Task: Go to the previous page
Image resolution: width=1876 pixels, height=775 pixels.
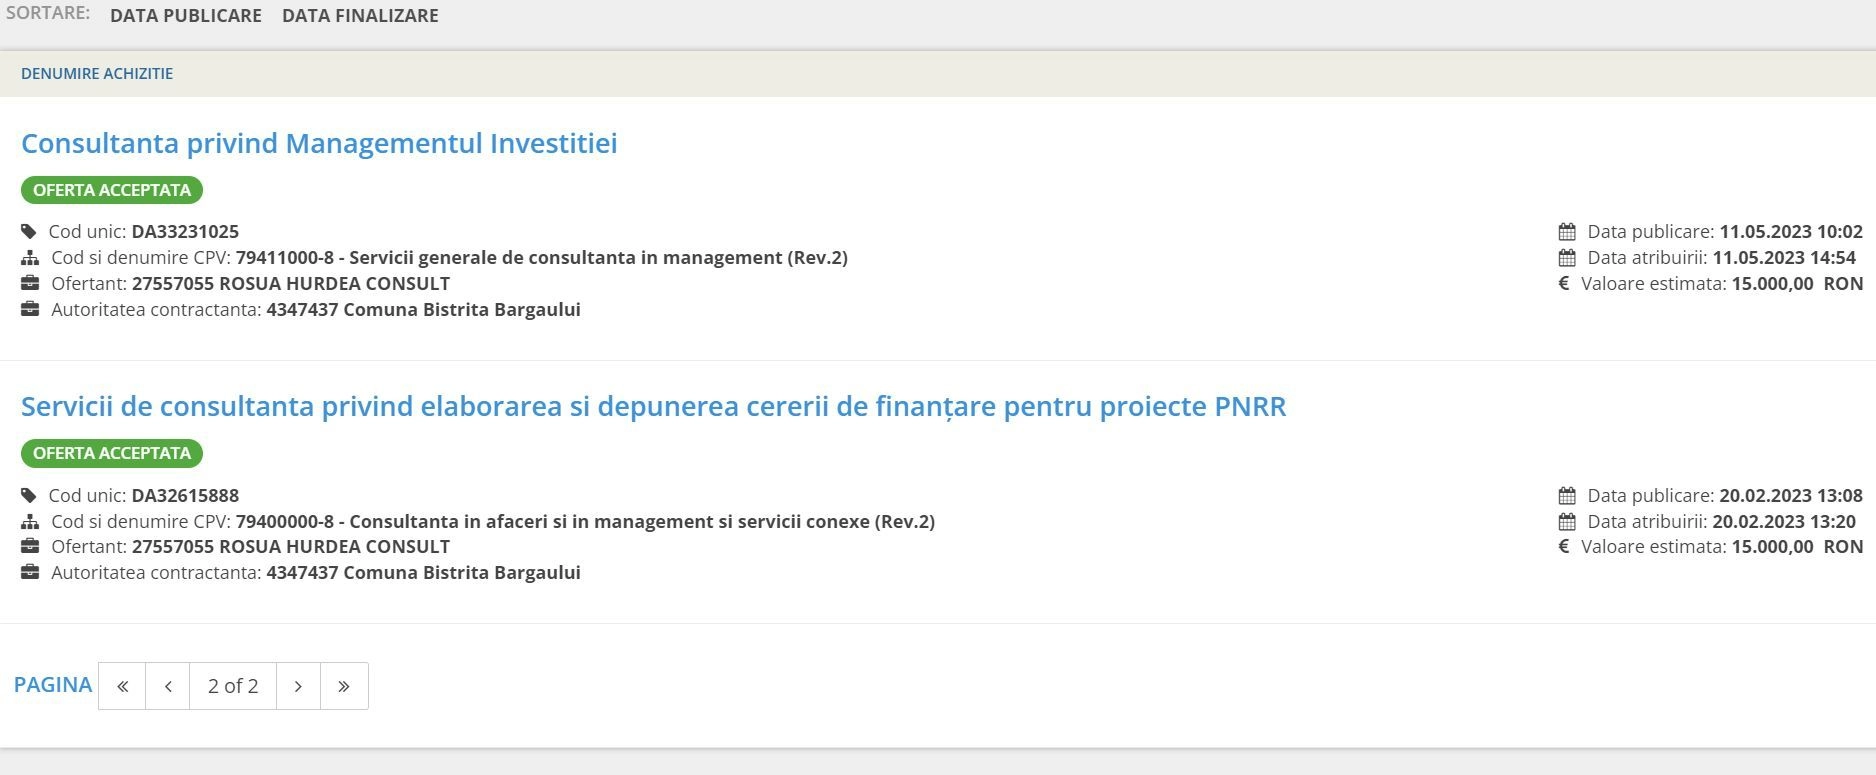Action: (x=168, y=686)
